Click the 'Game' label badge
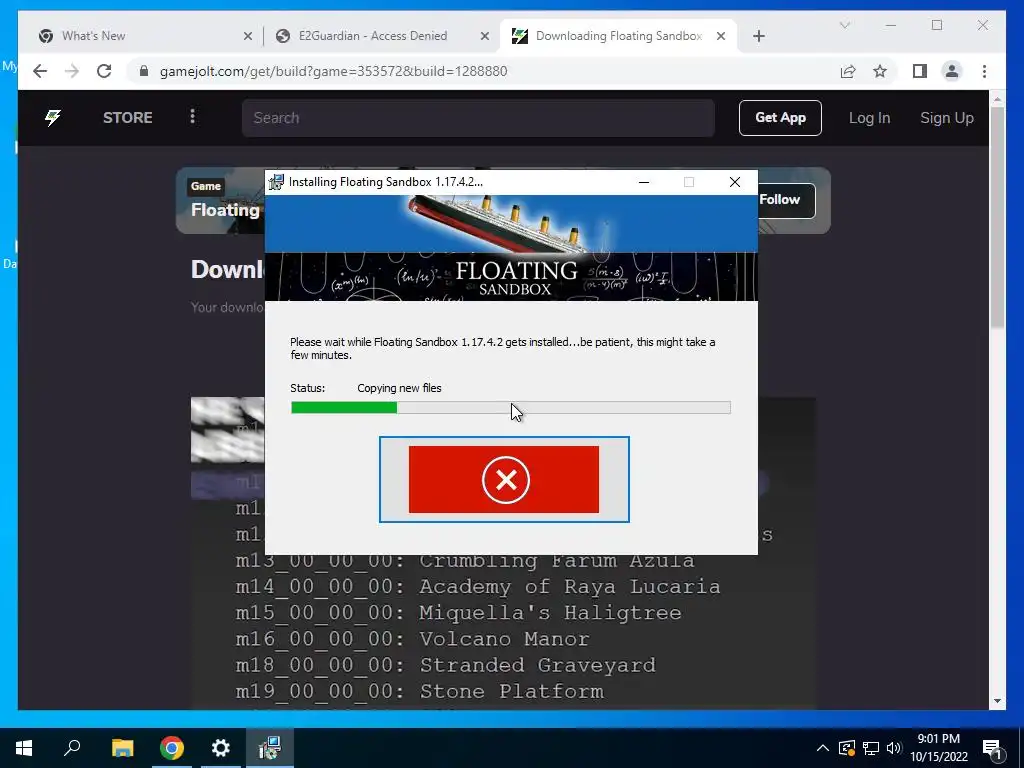Viewport: 1024px width, 768px height. (x=206, y=186)
